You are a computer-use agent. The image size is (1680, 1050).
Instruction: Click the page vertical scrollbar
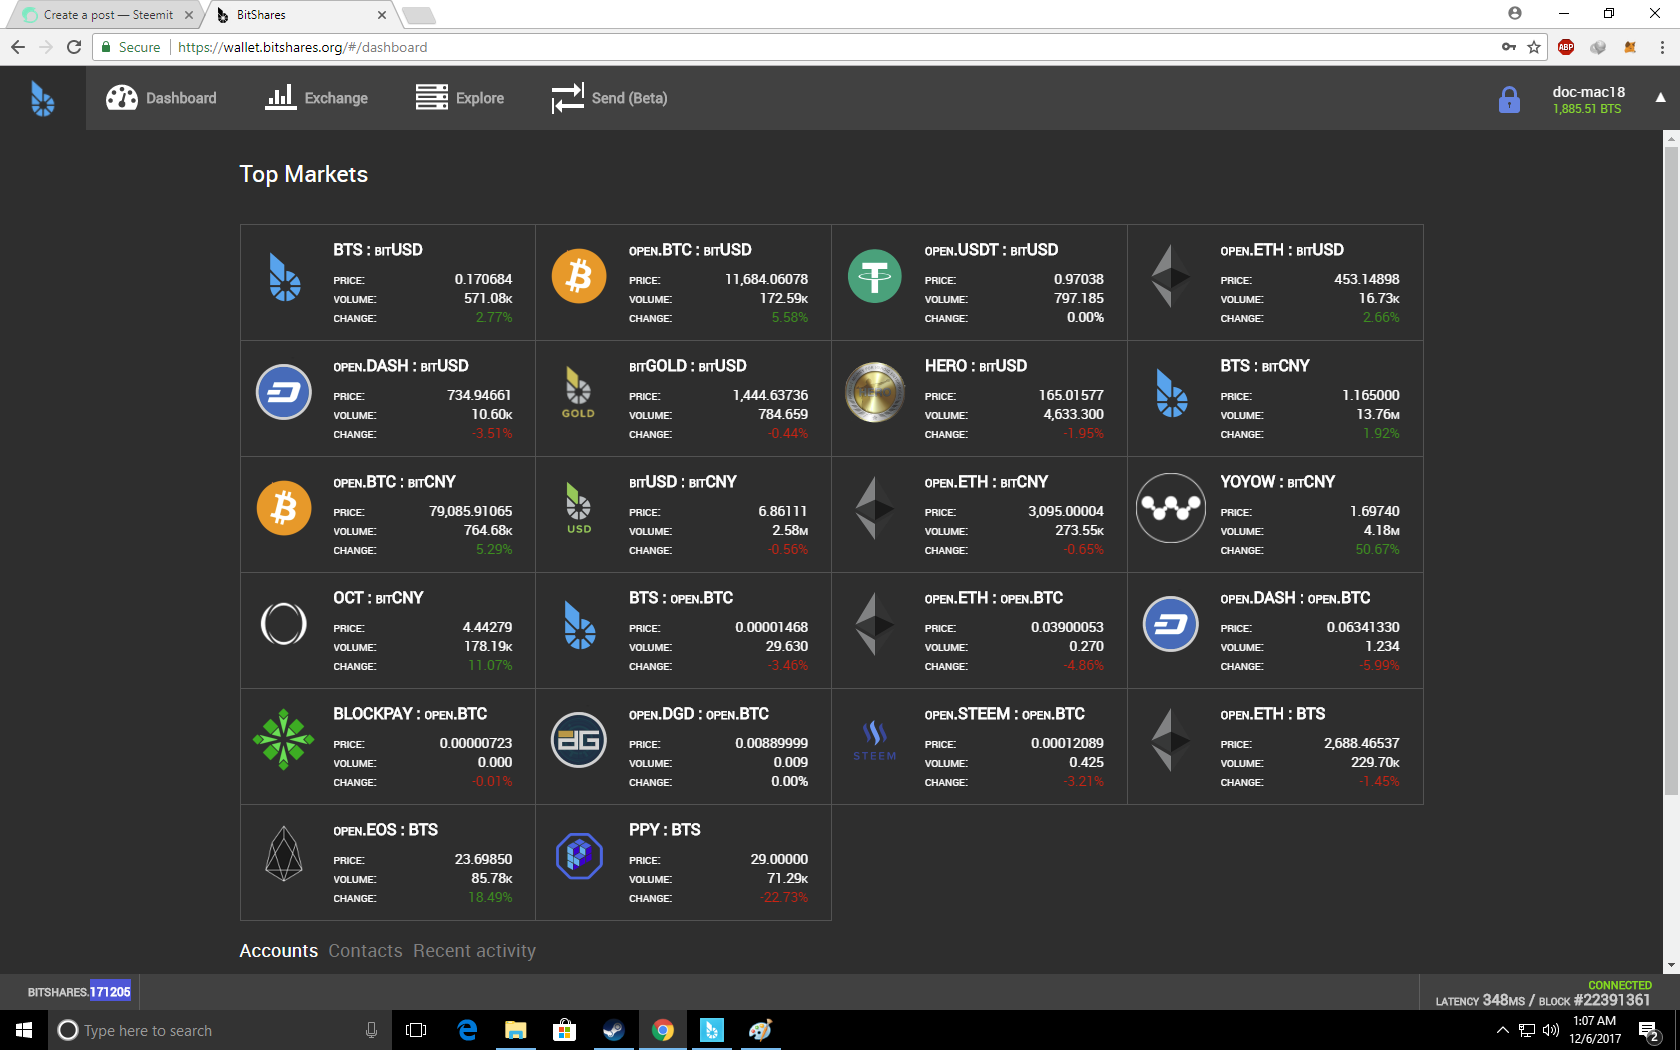(1671, 470)
